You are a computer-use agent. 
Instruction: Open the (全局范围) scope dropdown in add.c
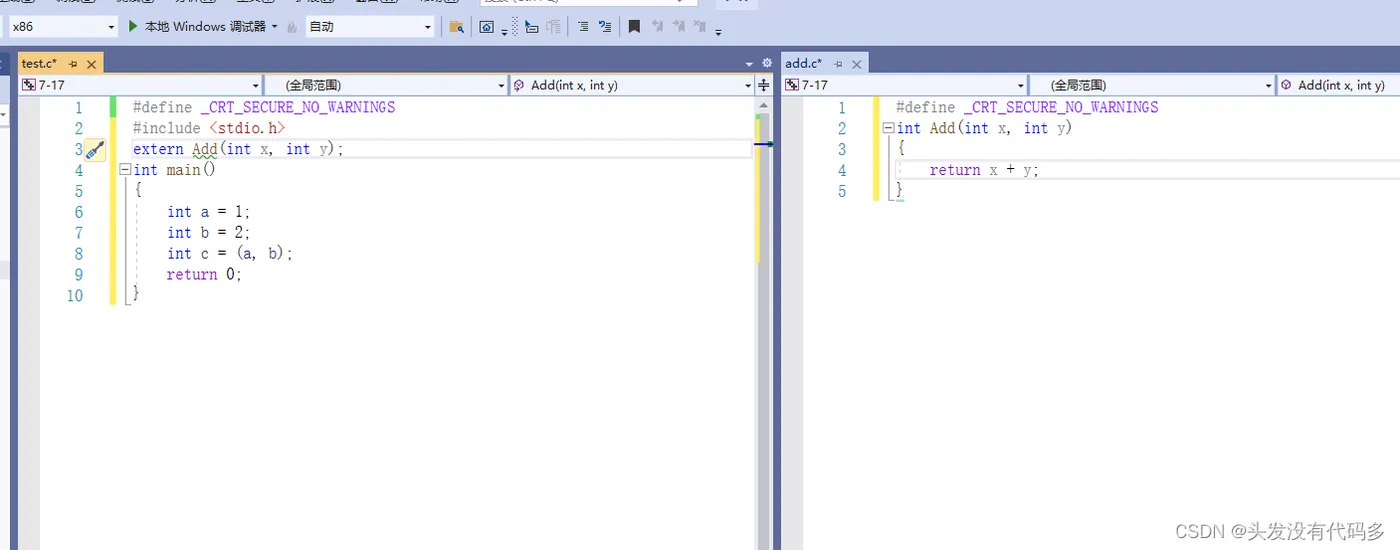point(1152,85)
